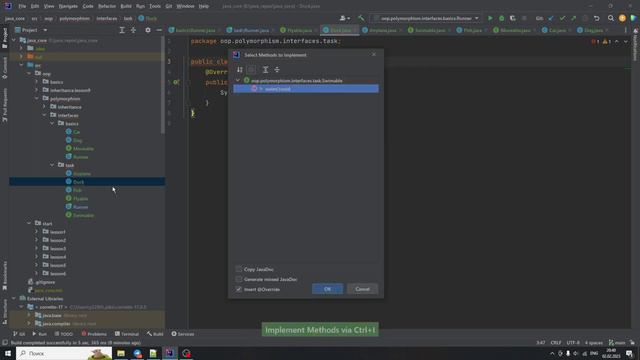Viewport: 640px width, 360px height.
Task: Click Git commit checkmark
Action: (x=562, y=18)
